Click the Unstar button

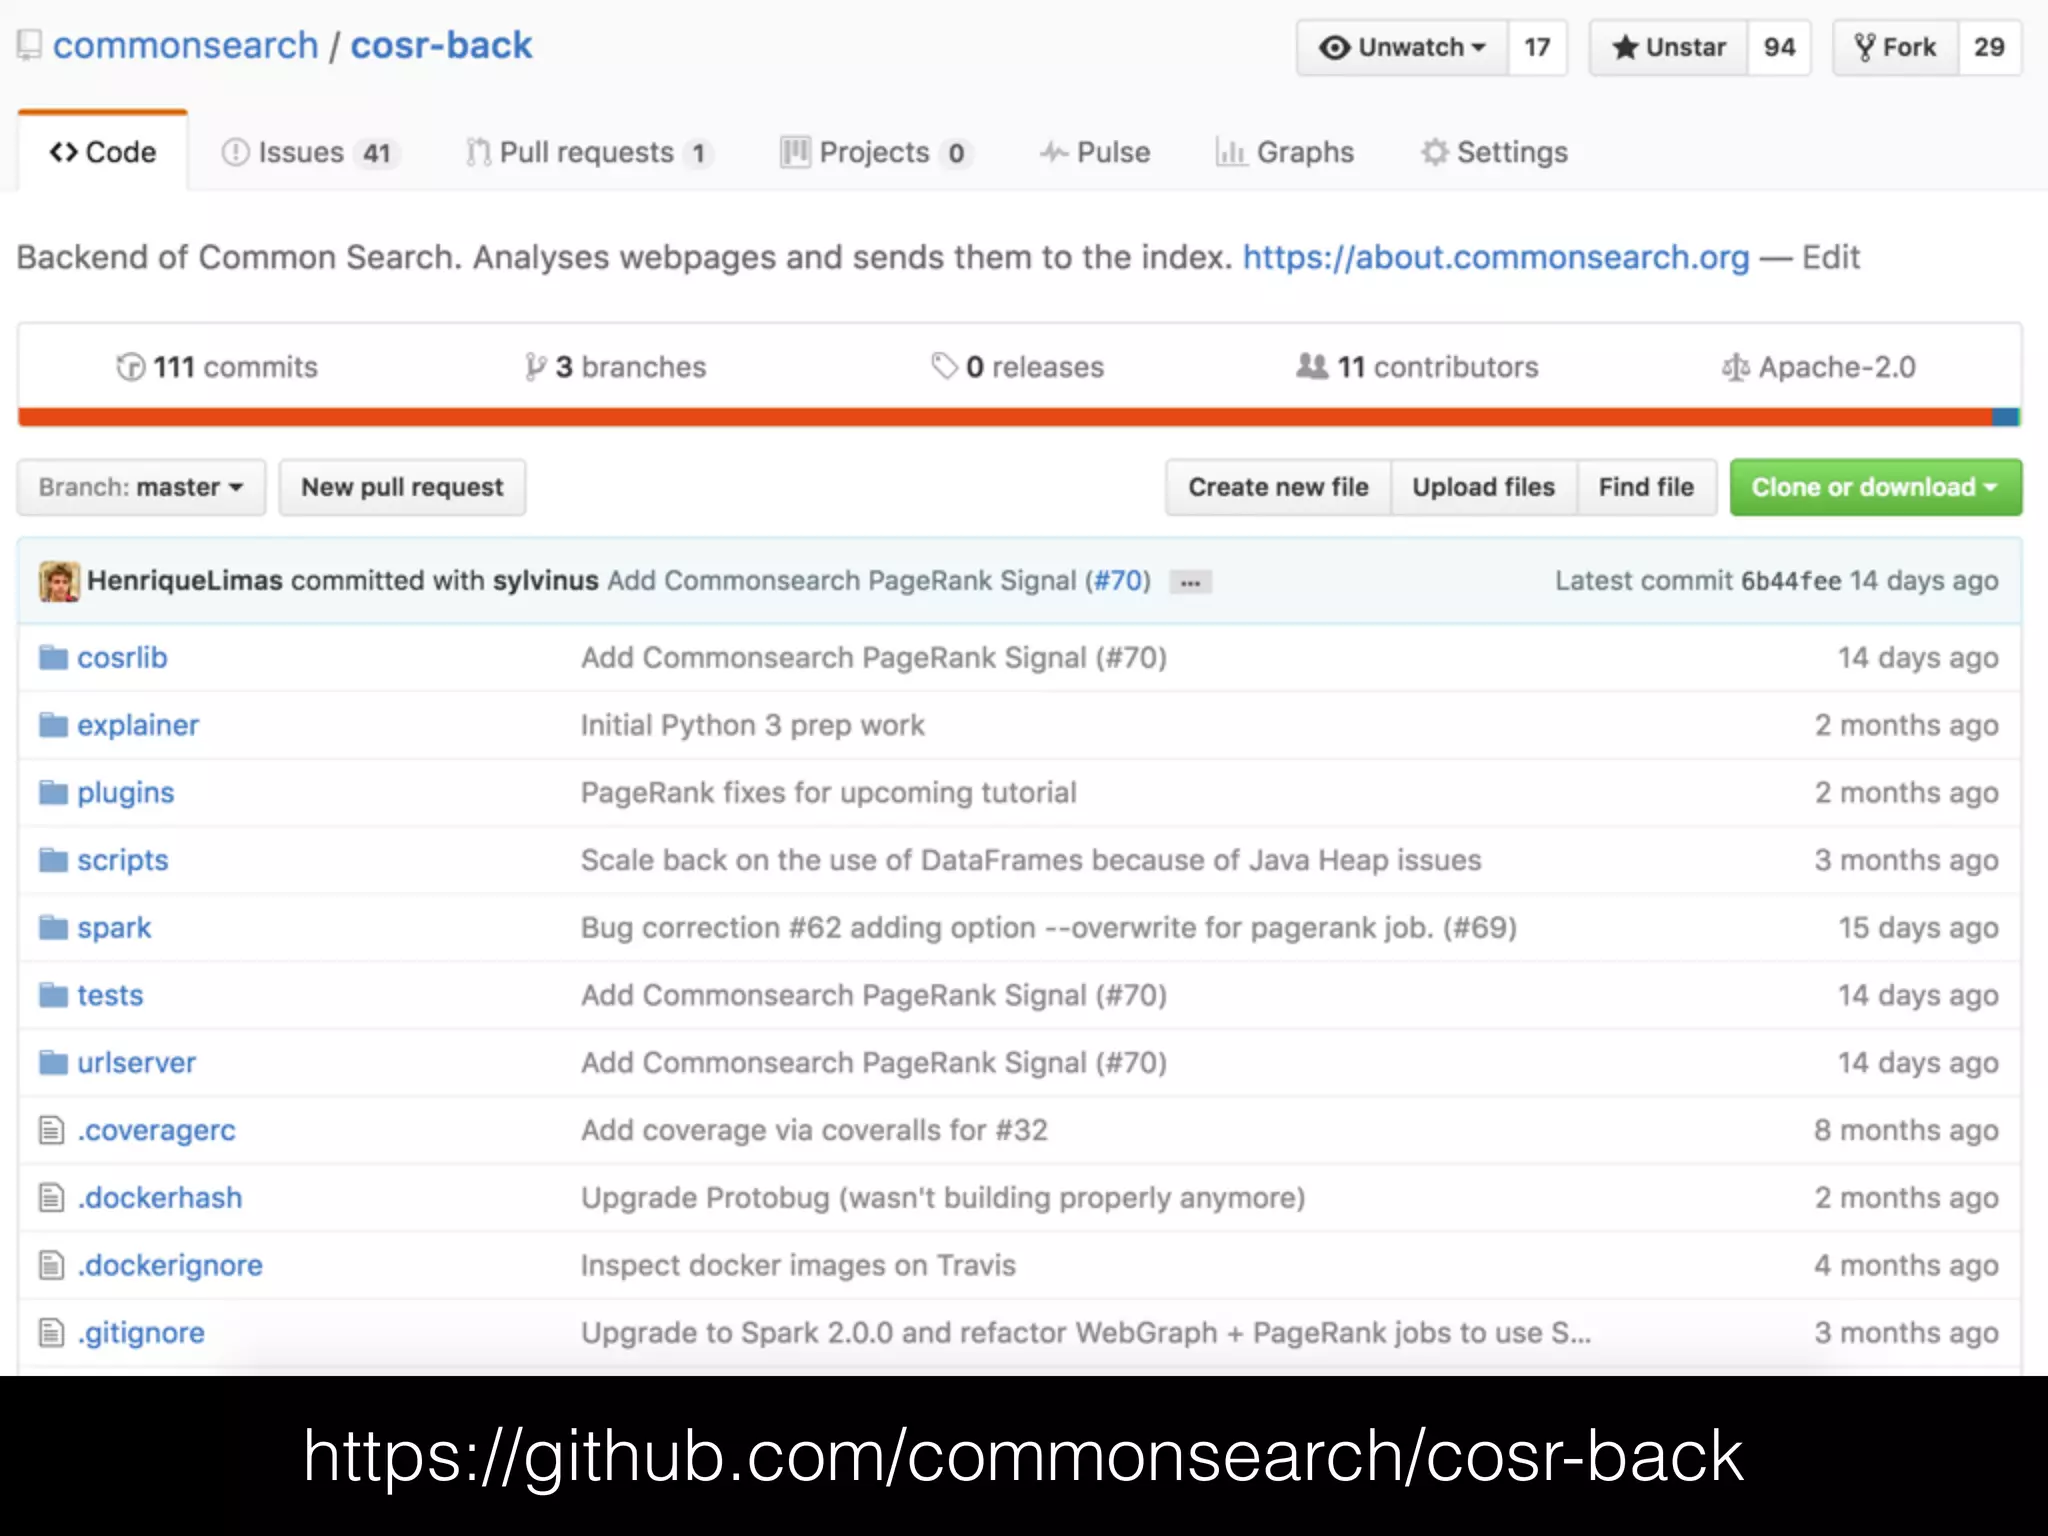[1669, 47]
